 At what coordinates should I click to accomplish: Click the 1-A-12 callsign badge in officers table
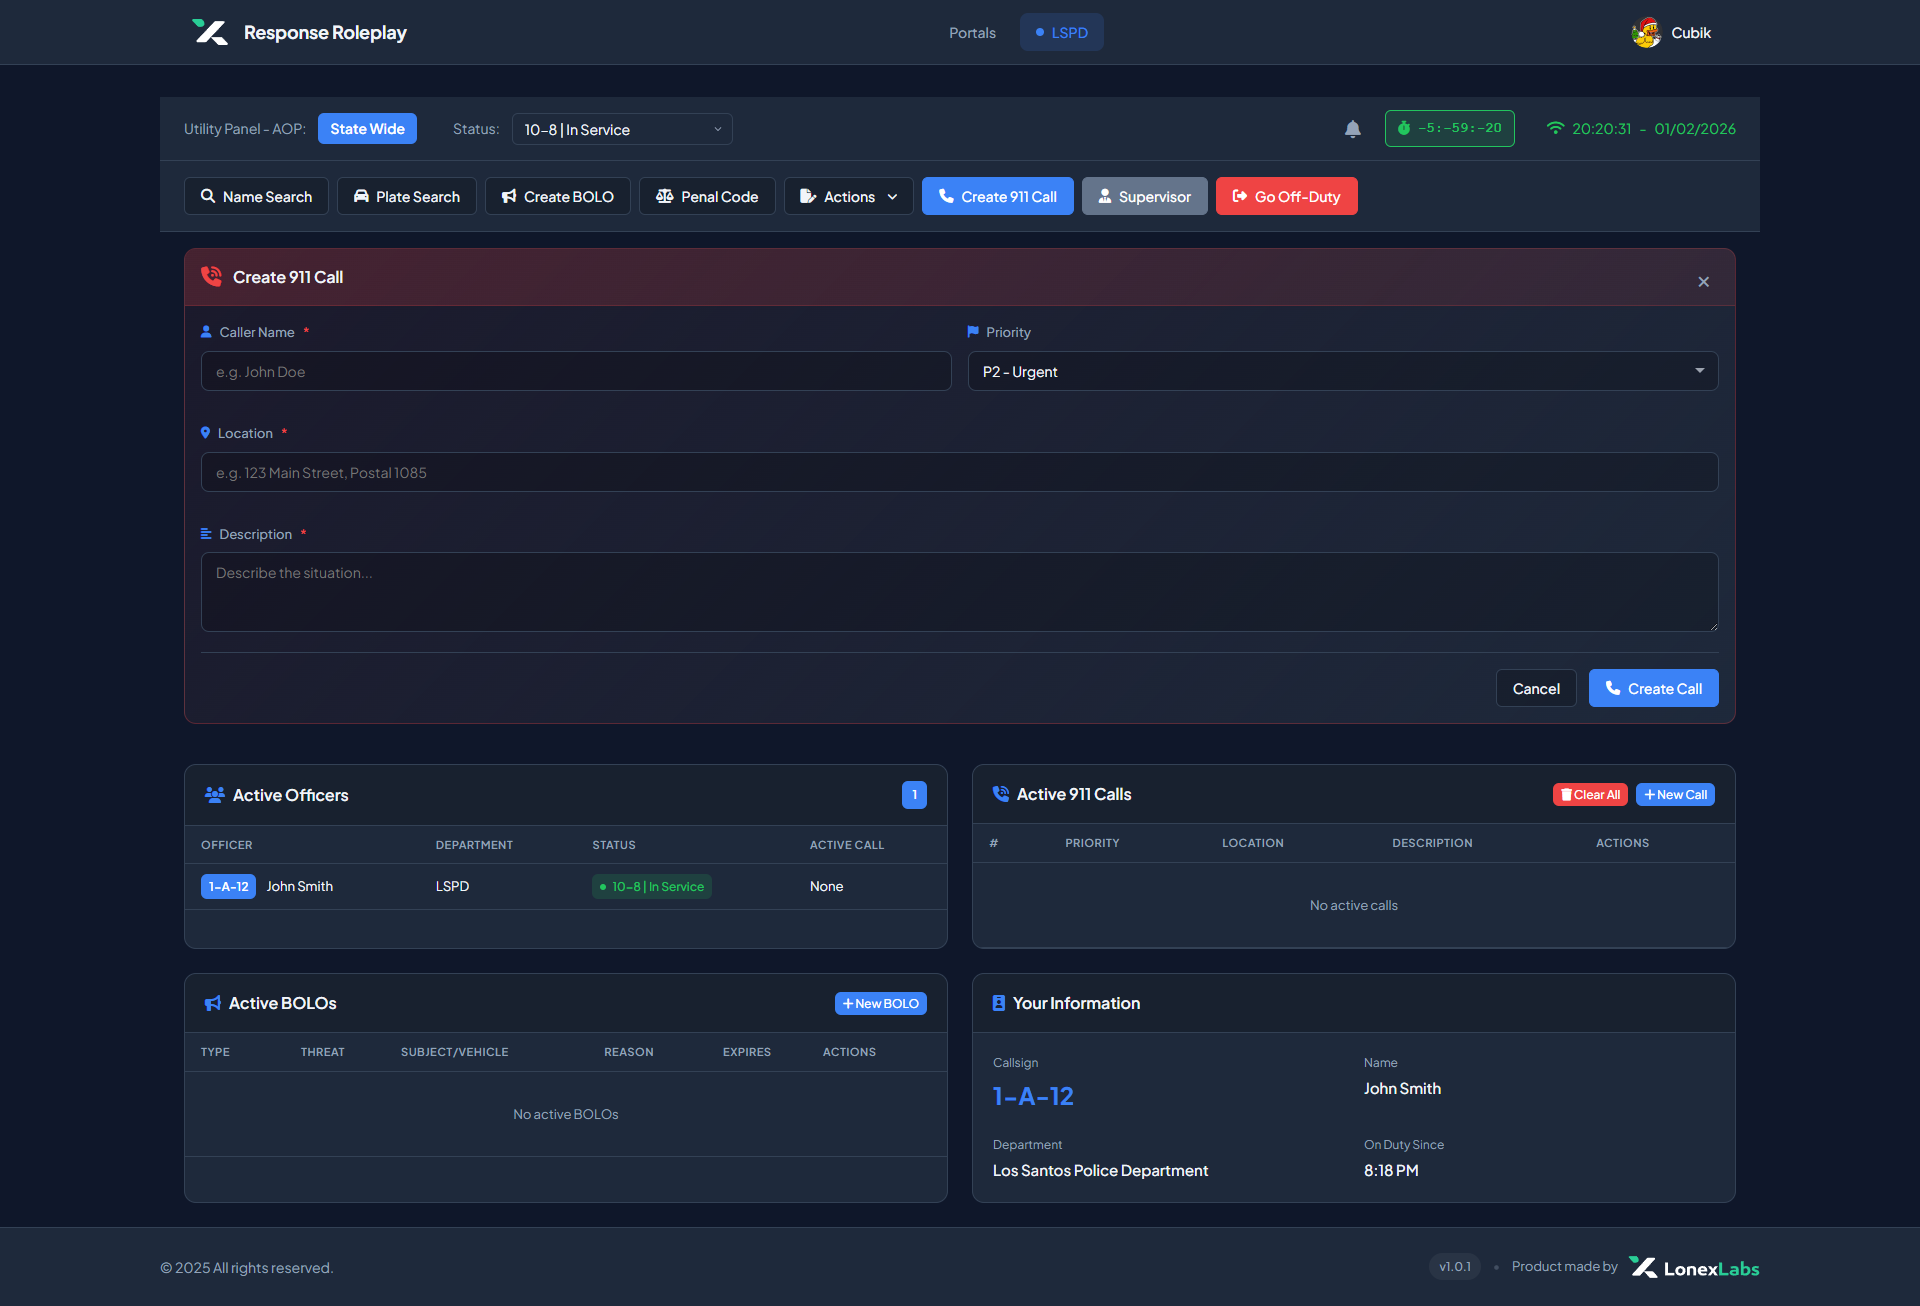228,886
